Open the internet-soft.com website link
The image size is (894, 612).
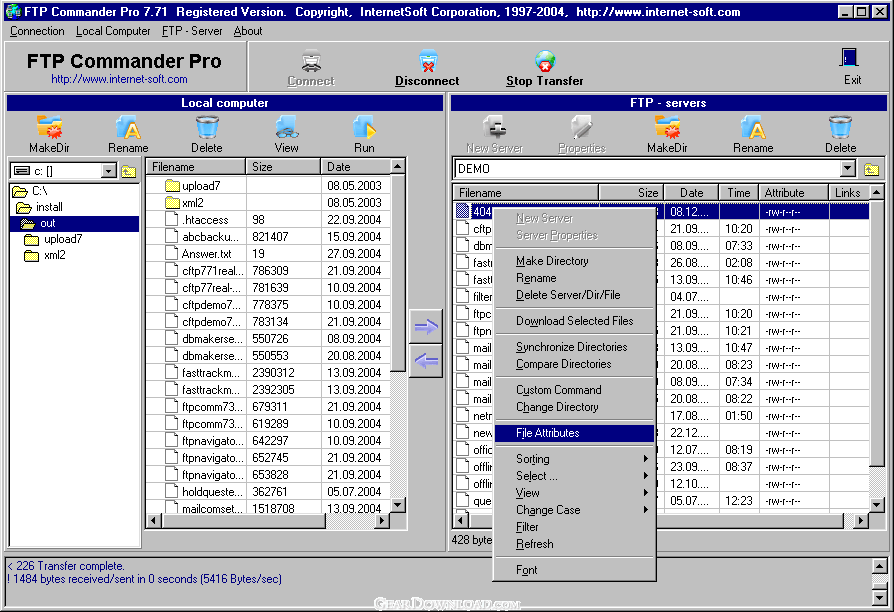[x=119, y=80]
